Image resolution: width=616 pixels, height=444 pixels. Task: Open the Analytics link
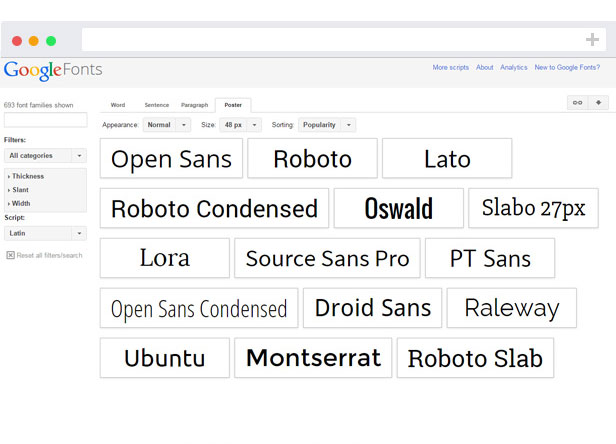tap(514, 67)
